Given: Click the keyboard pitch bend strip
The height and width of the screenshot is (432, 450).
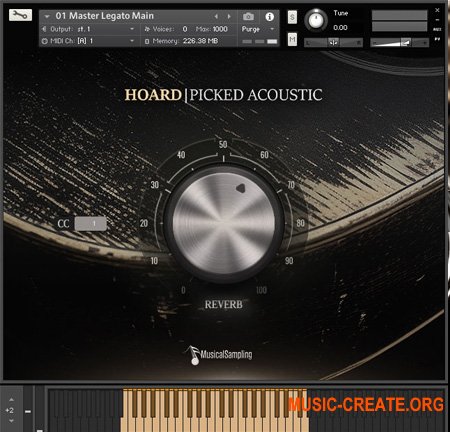Looking at the screenshot, I should click(28, 409).
